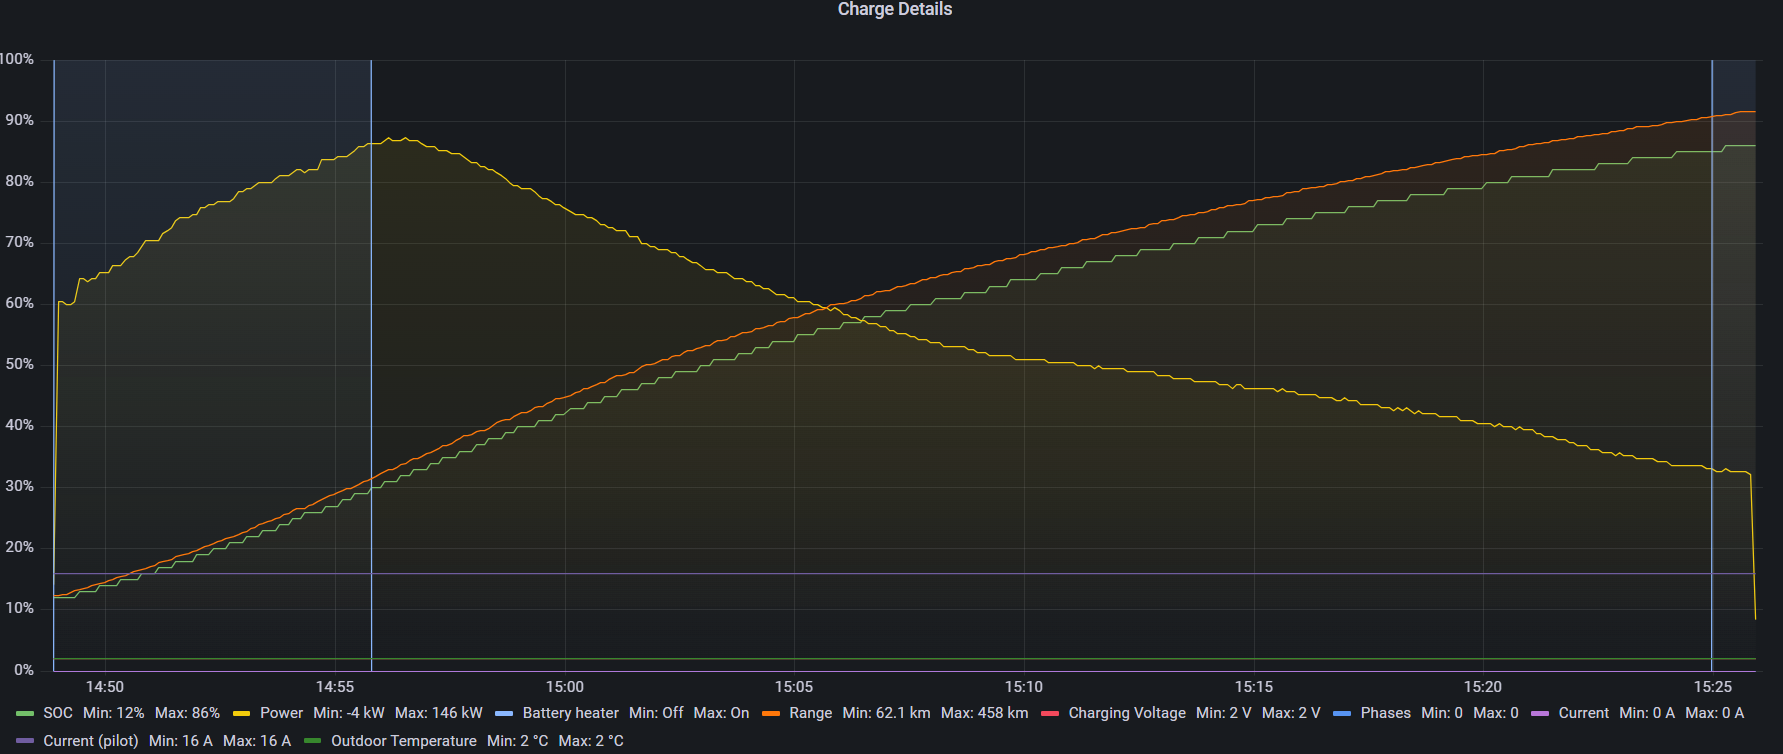1783x754 pixels.
Task: Toggle the SOC series legend label
Action: click(58, 713)
